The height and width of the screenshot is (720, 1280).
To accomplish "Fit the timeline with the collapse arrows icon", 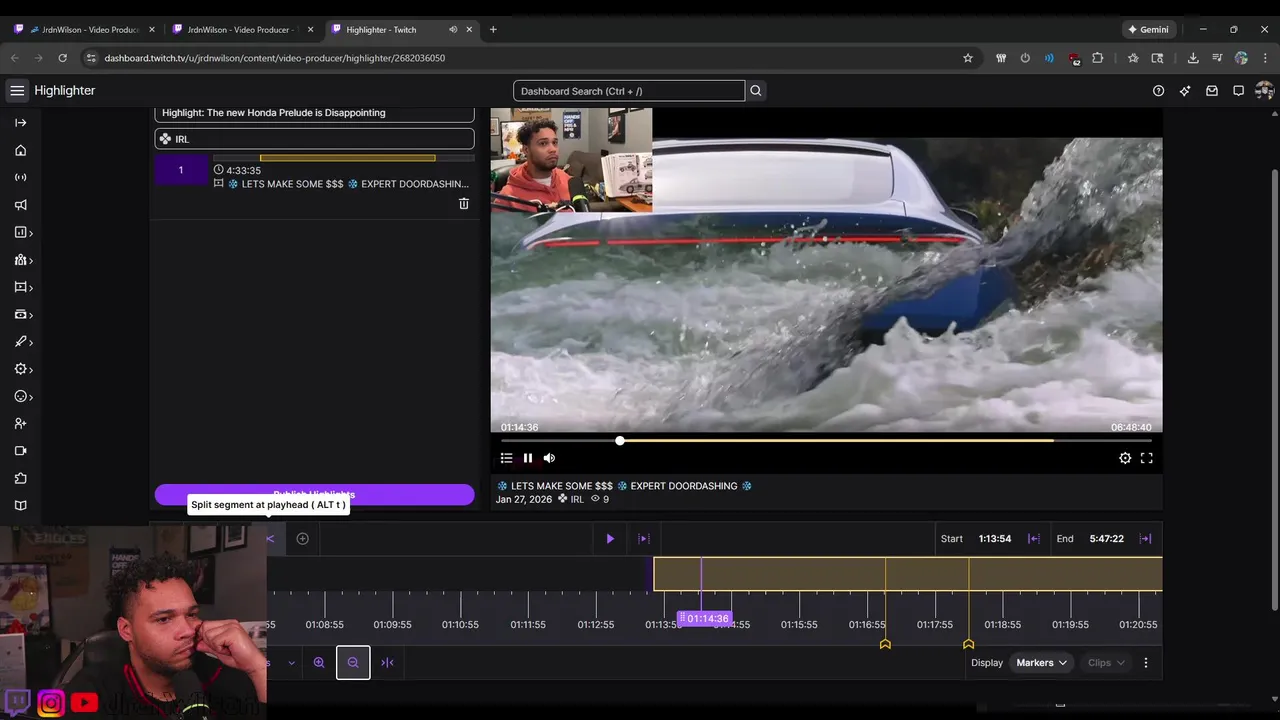I will coord(387,662).
